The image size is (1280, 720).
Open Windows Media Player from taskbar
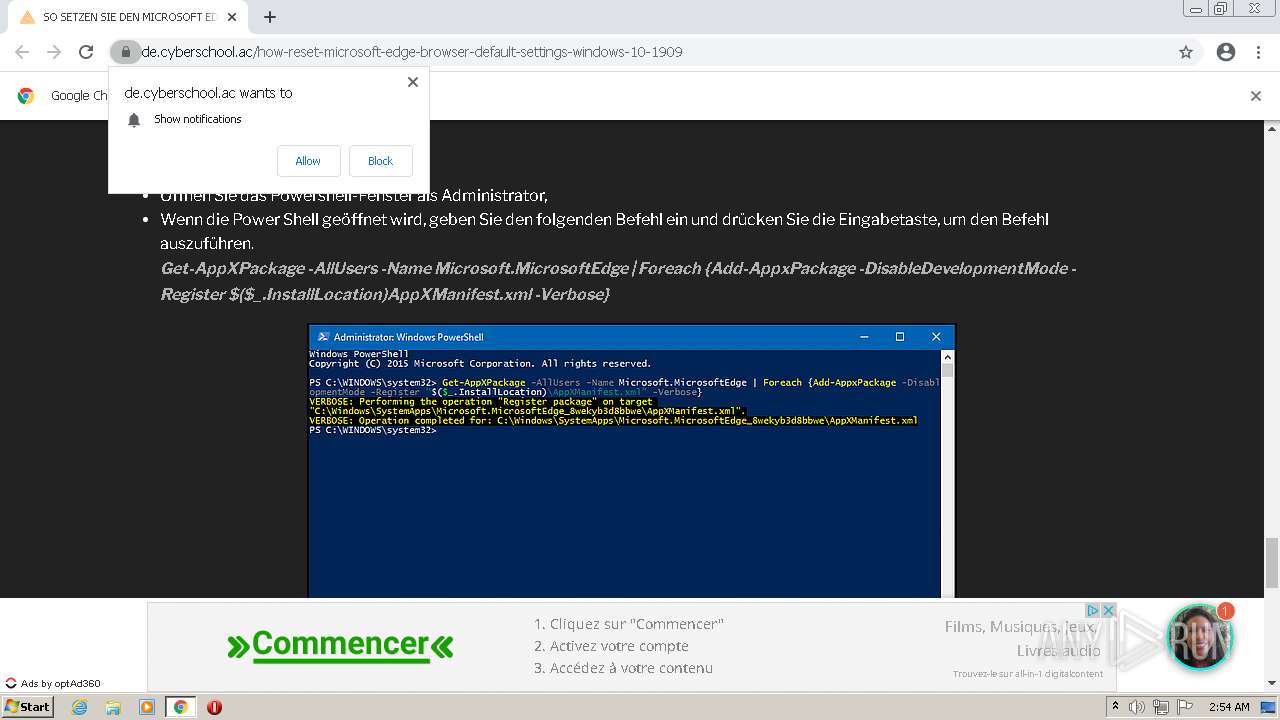coord(147,707)
